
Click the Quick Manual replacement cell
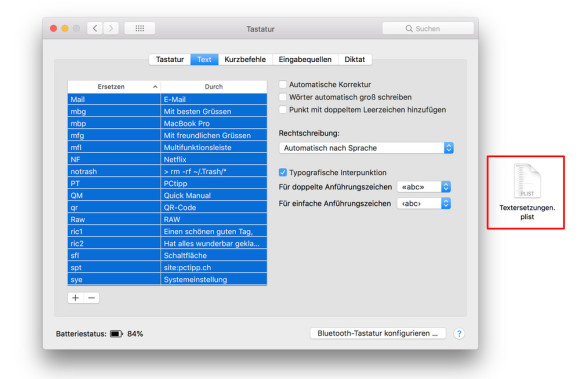(x=214, y=195)
